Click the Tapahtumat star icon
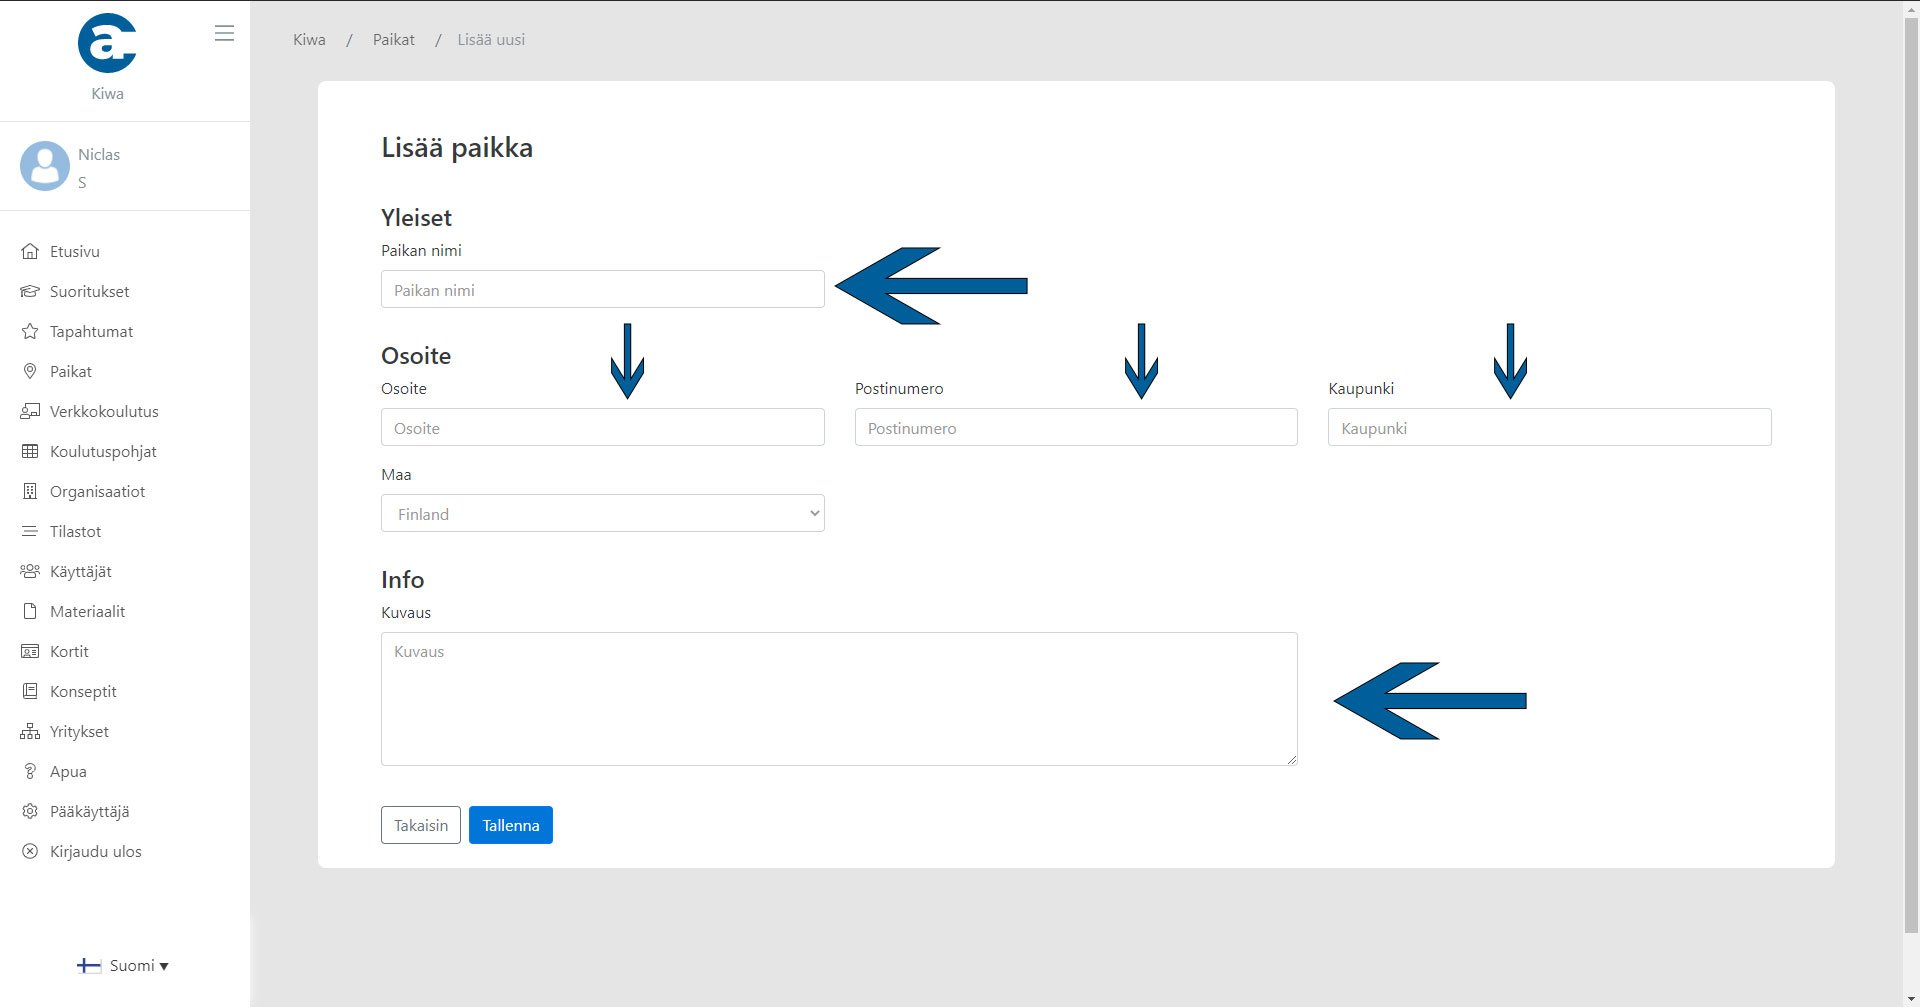The image size is (1920, 1008). [x=30, y=332]
